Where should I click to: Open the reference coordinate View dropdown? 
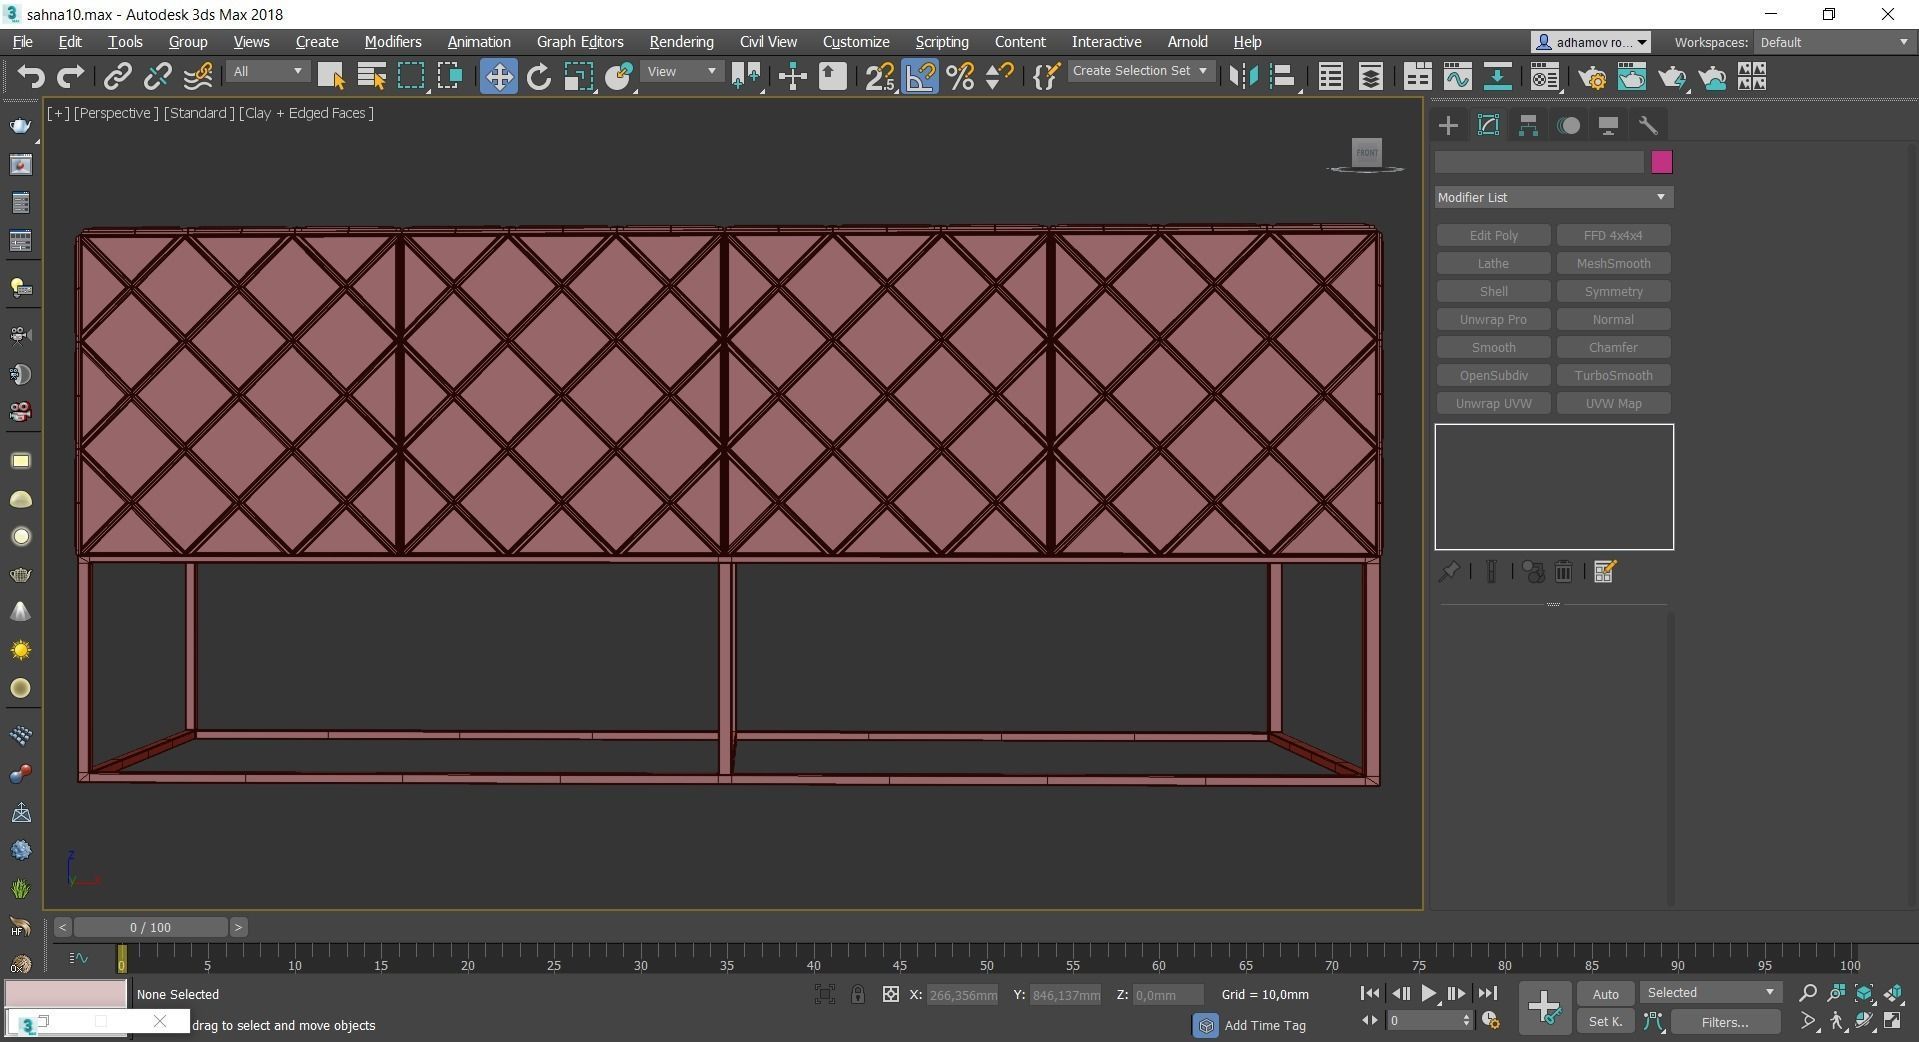(x=682, y=72)
